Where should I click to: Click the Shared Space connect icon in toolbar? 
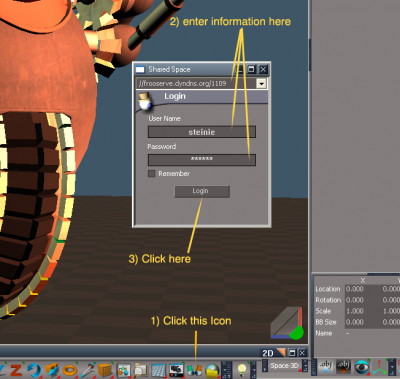[194, 370]
